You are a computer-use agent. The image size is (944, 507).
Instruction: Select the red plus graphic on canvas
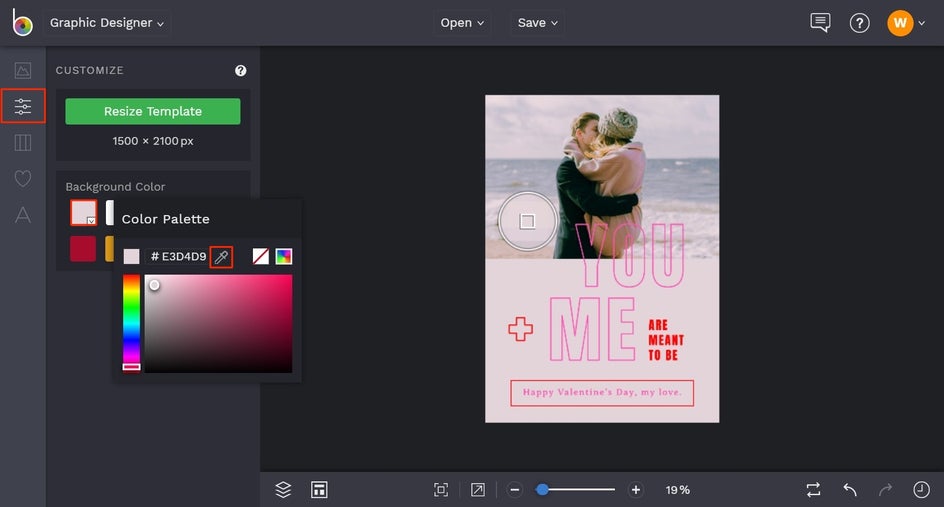tap(521, 329)
